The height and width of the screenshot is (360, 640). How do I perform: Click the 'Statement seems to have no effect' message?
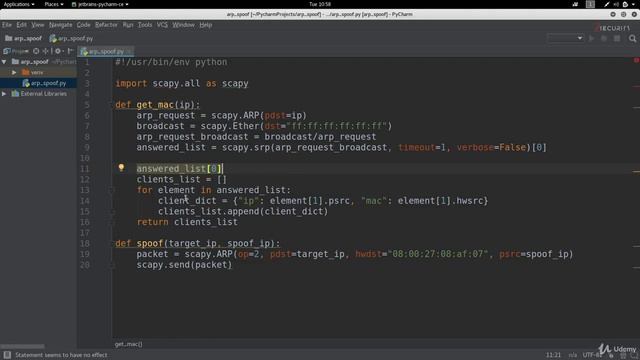pos(61,355)
